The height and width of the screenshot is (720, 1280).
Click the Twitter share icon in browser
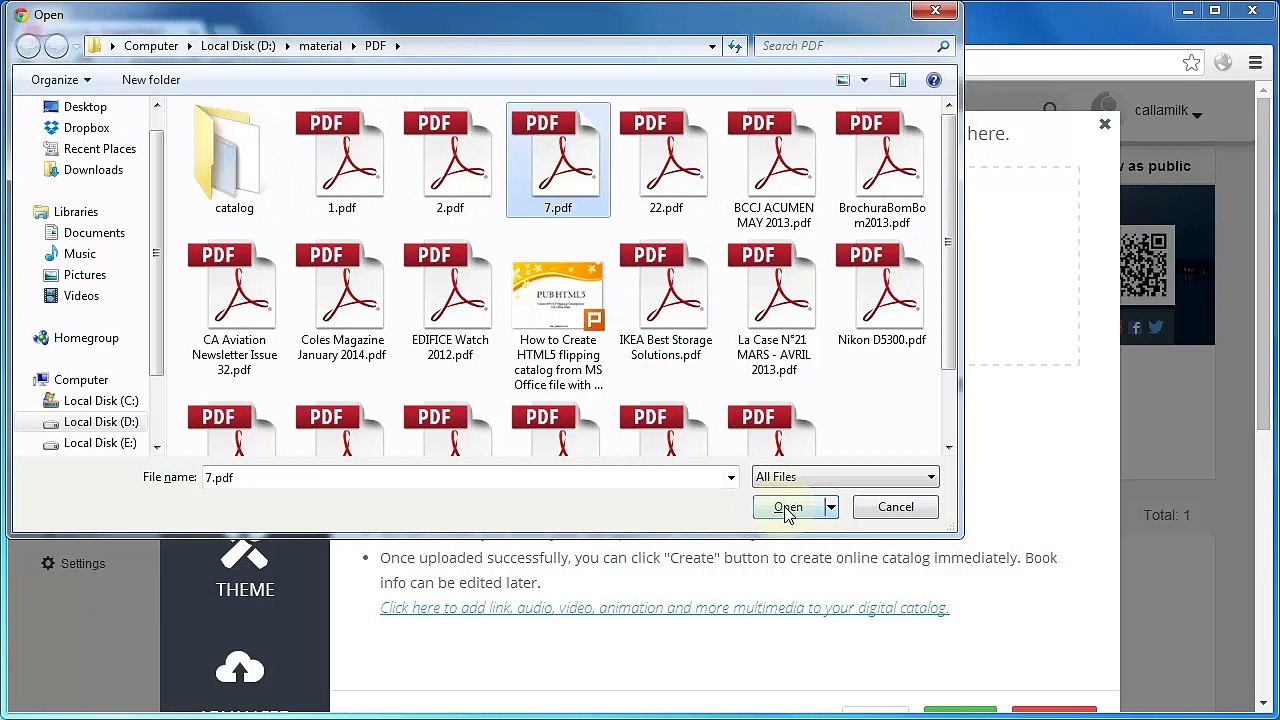click(1156, 327)
